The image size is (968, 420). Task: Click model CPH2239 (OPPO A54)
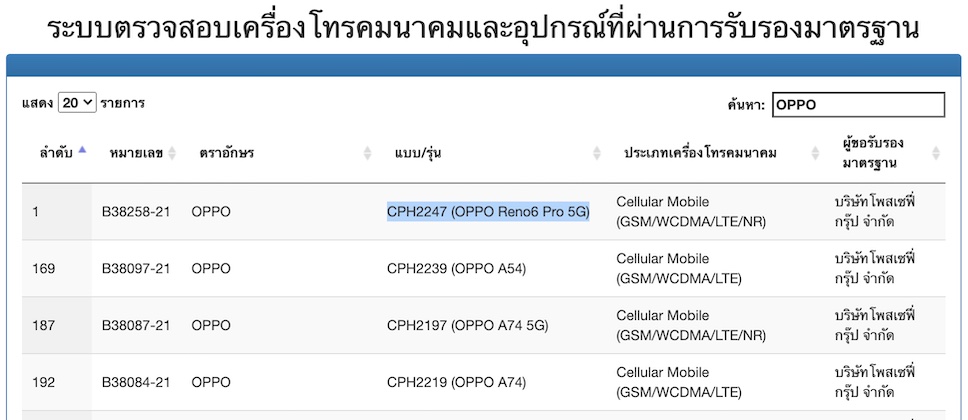[456, 268]
